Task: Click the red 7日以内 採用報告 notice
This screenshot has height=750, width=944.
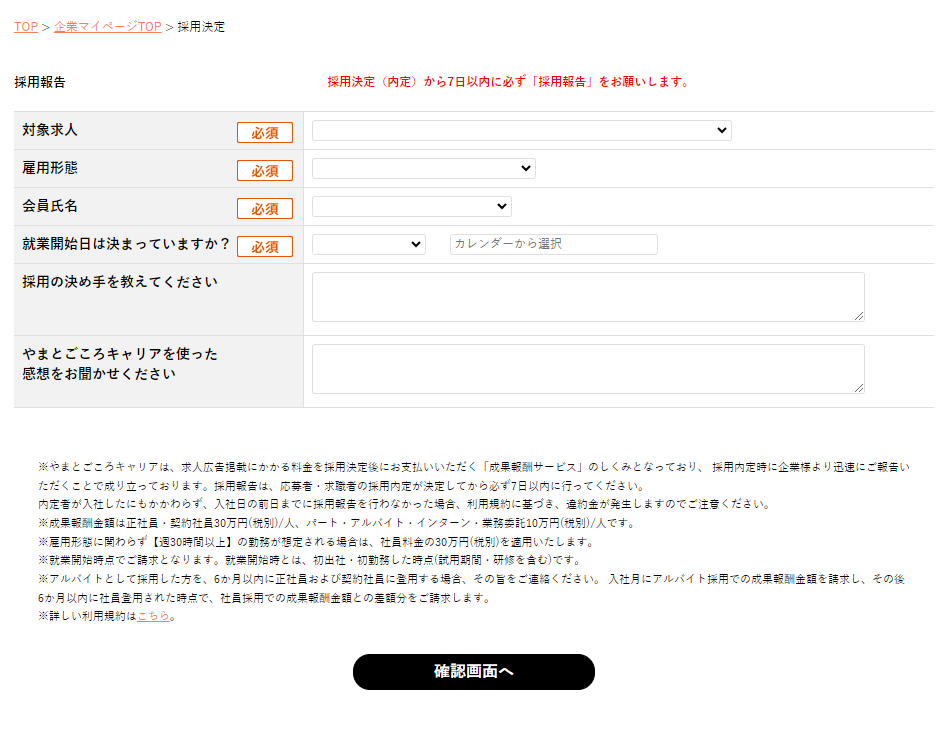Action: (508, 82)
